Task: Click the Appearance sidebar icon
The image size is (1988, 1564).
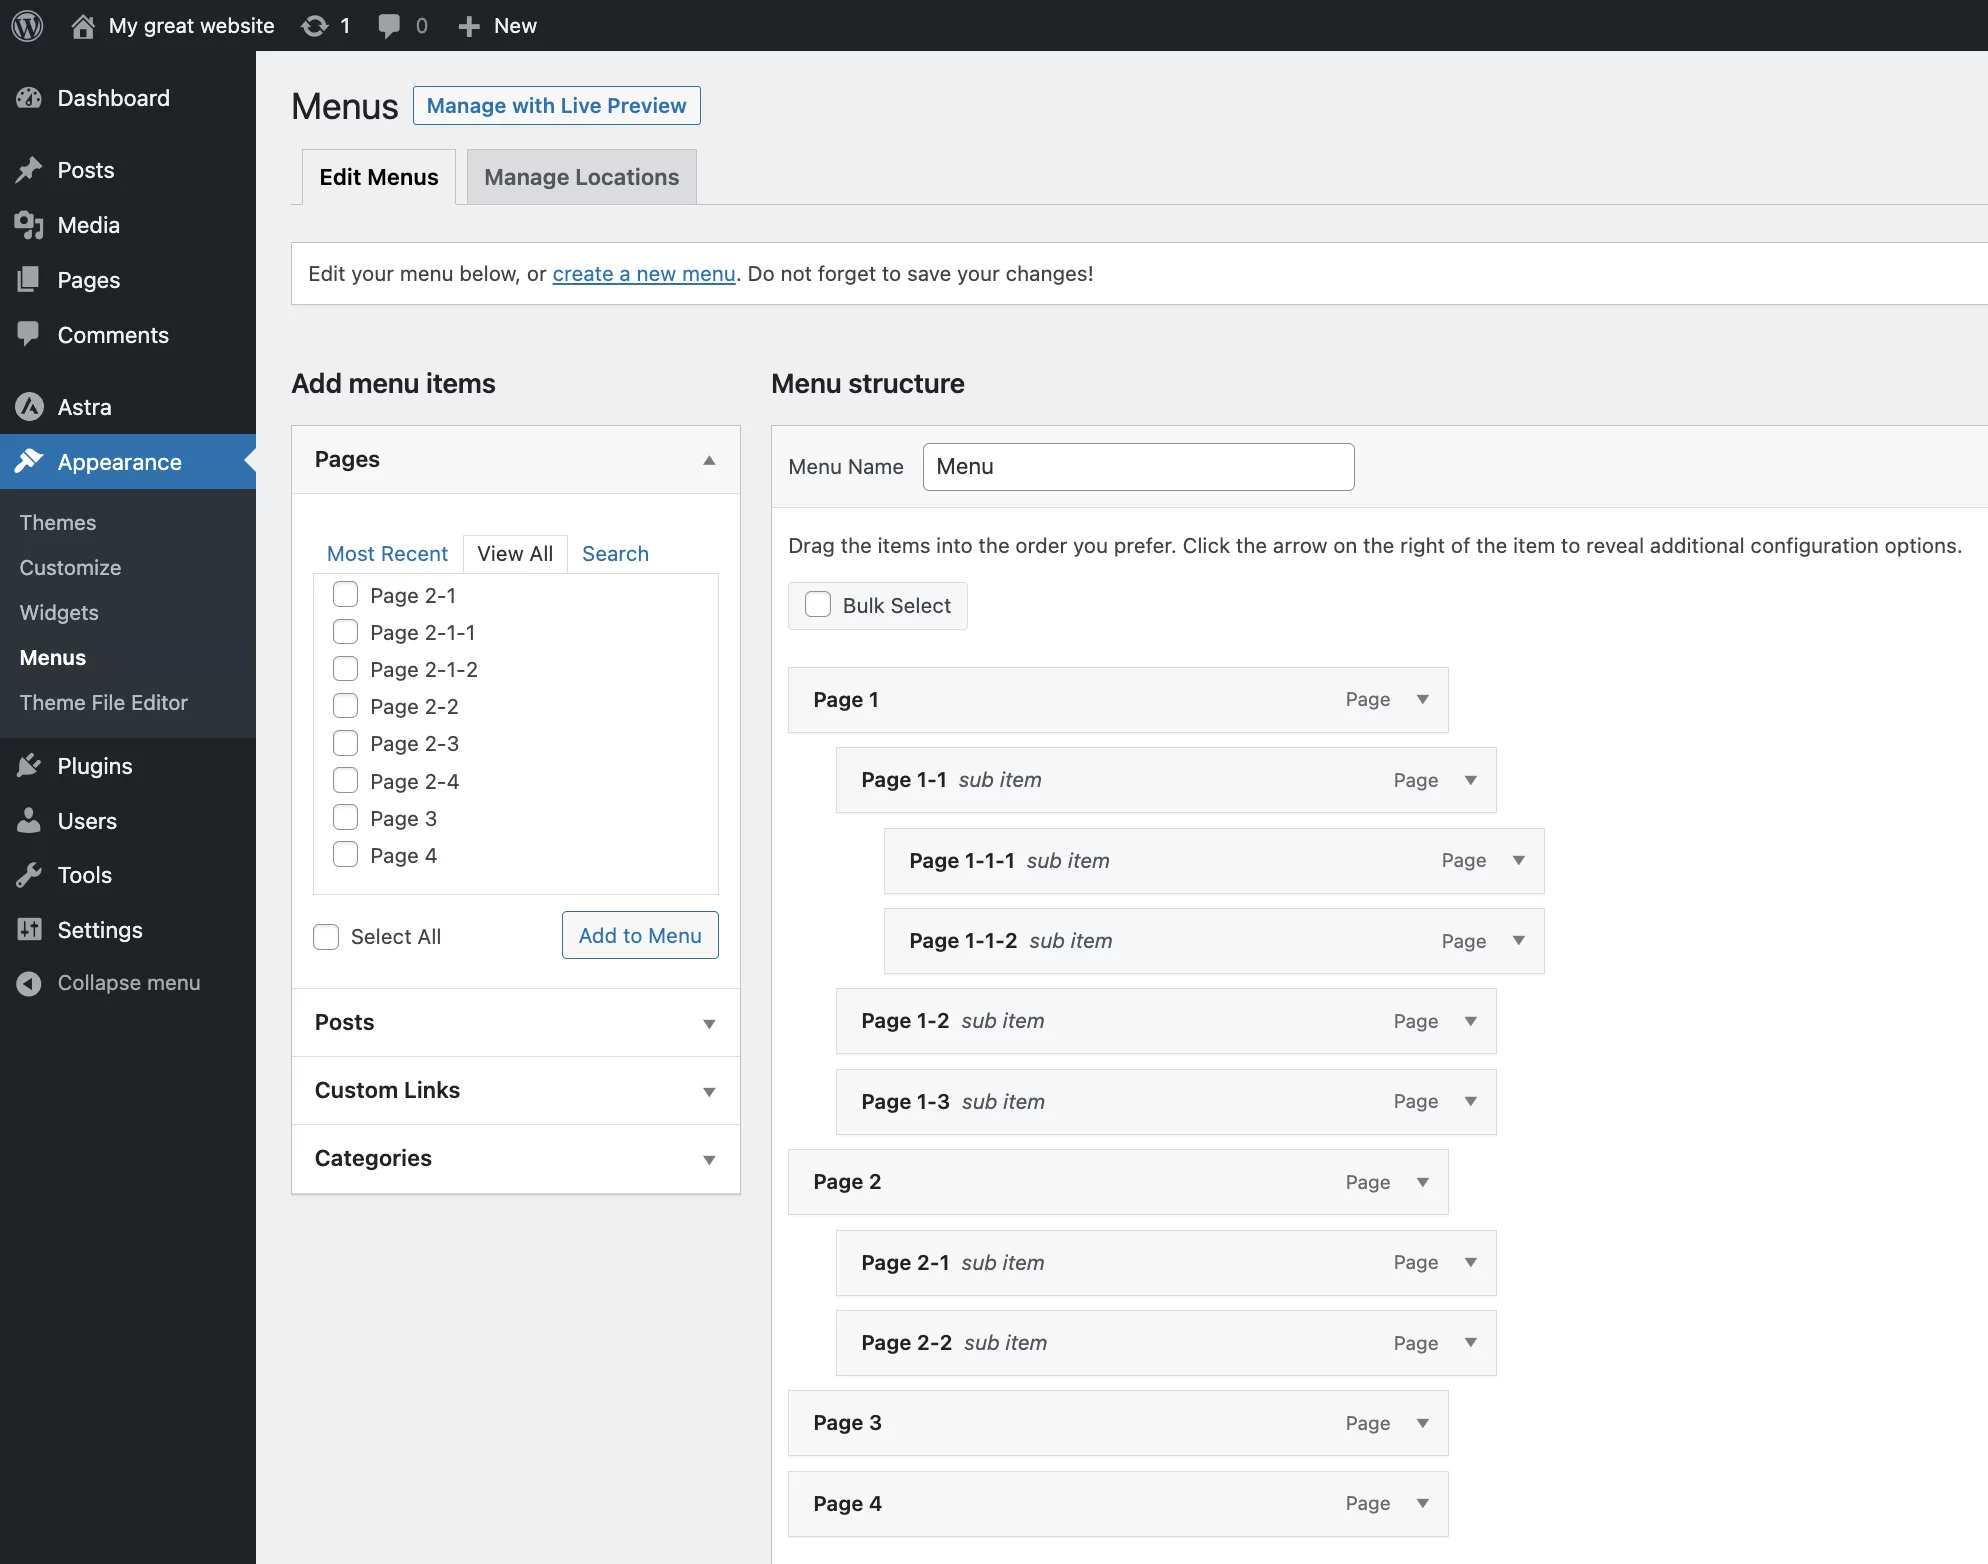Action: tap(32, 462)
